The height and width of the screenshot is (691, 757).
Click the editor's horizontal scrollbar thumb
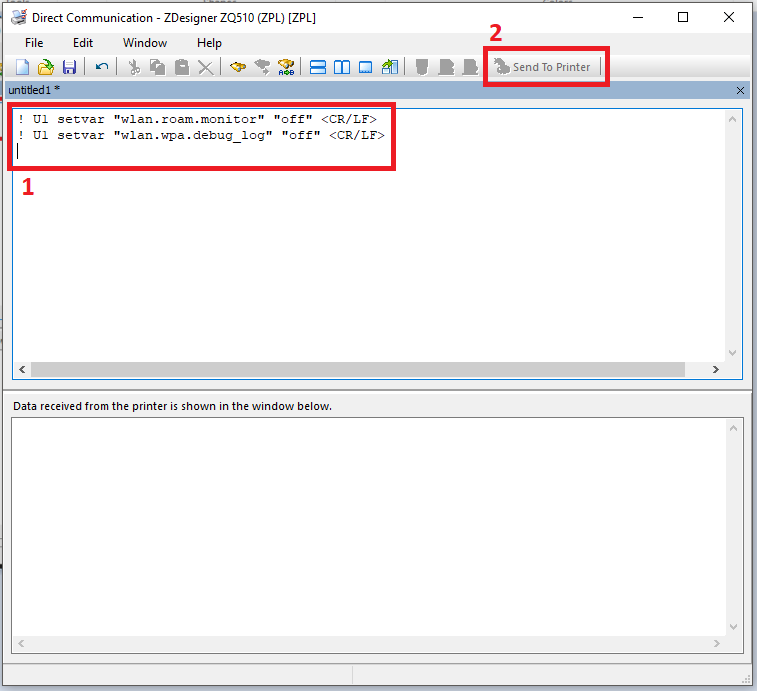click(358, 369)
